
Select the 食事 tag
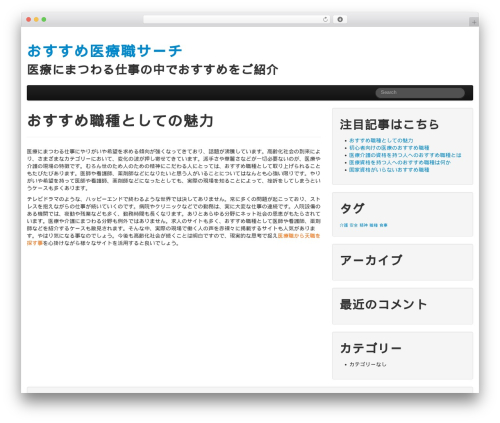[x=383, y=225]
